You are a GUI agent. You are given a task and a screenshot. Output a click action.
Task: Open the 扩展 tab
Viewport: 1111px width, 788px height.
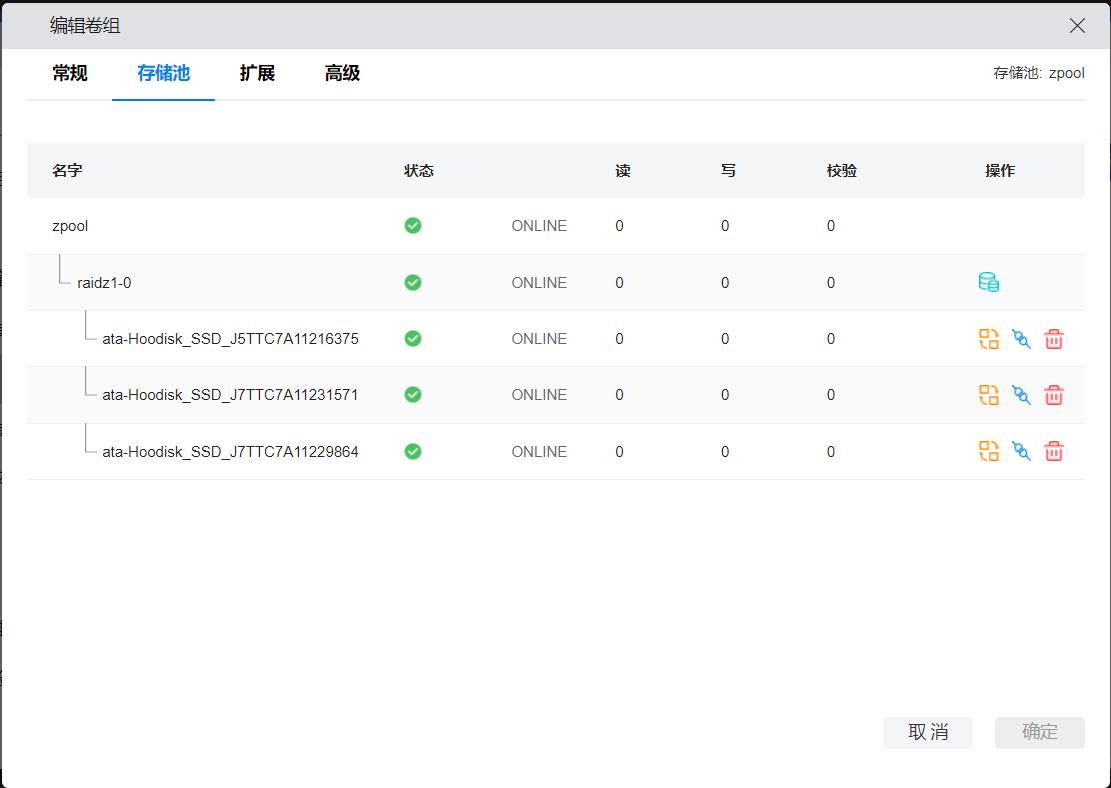coord(257,73)
